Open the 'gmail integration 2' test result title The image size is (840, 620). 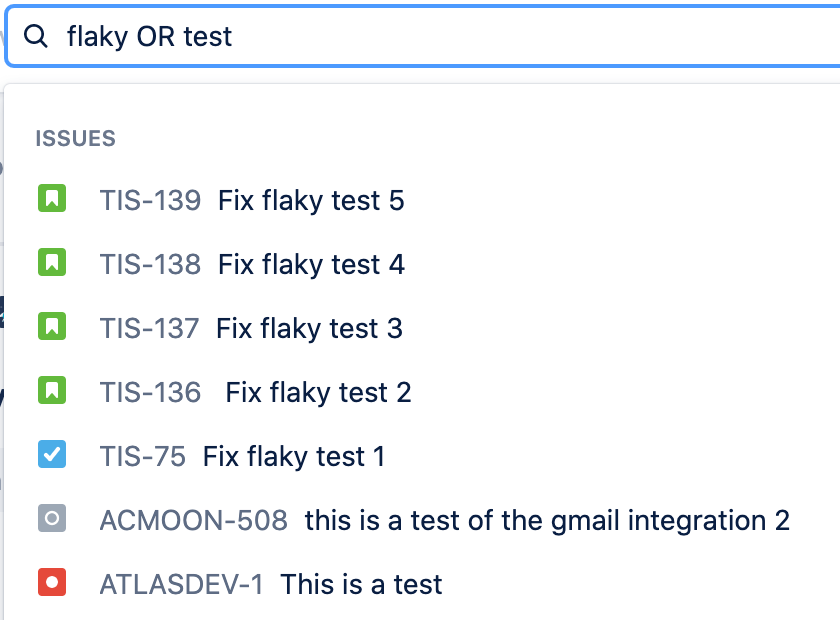coord(547,520)
